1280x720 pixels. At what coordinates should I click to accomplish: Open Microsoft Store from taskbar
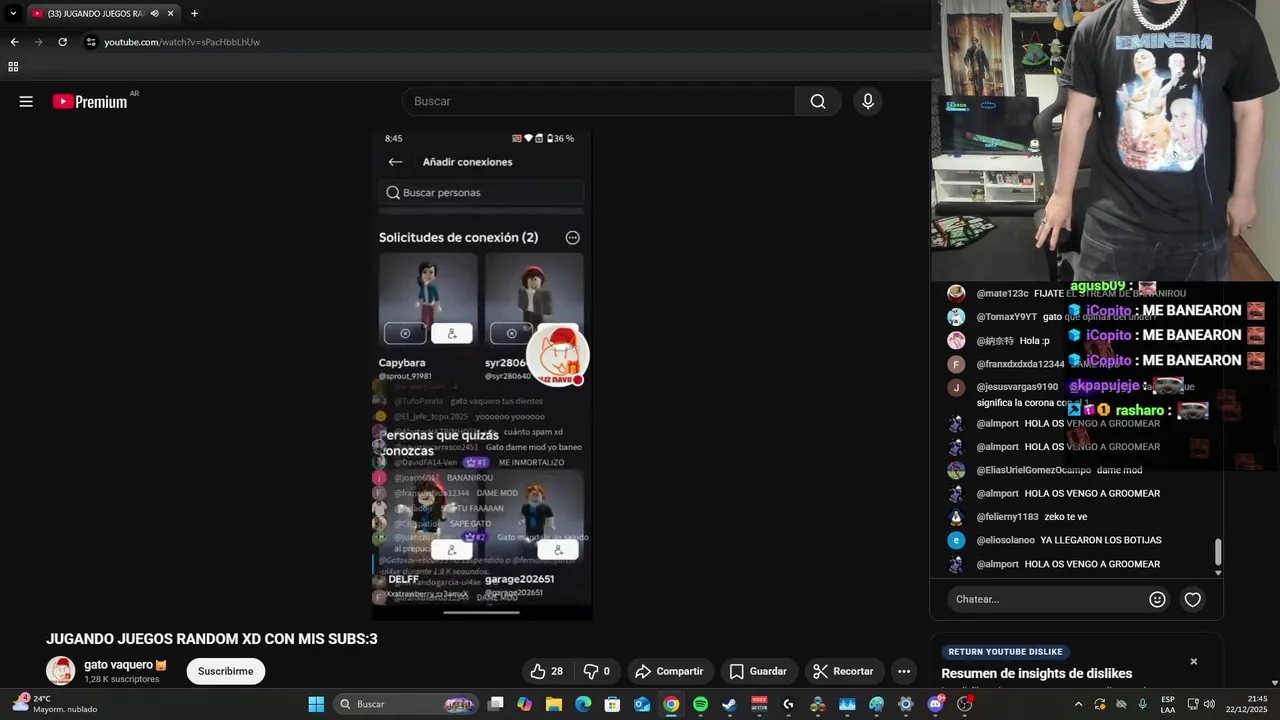612,704
